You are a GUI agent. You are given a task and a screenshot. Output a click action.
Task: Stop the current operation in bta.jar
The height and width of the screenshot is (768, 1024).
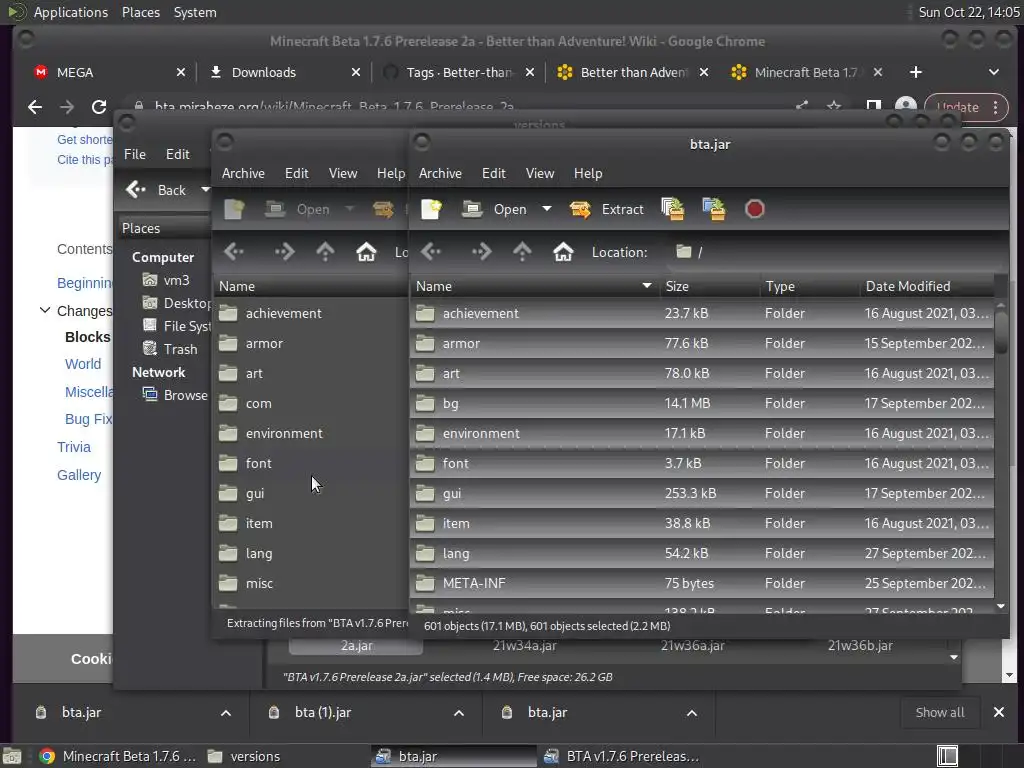tap(754, 209)
